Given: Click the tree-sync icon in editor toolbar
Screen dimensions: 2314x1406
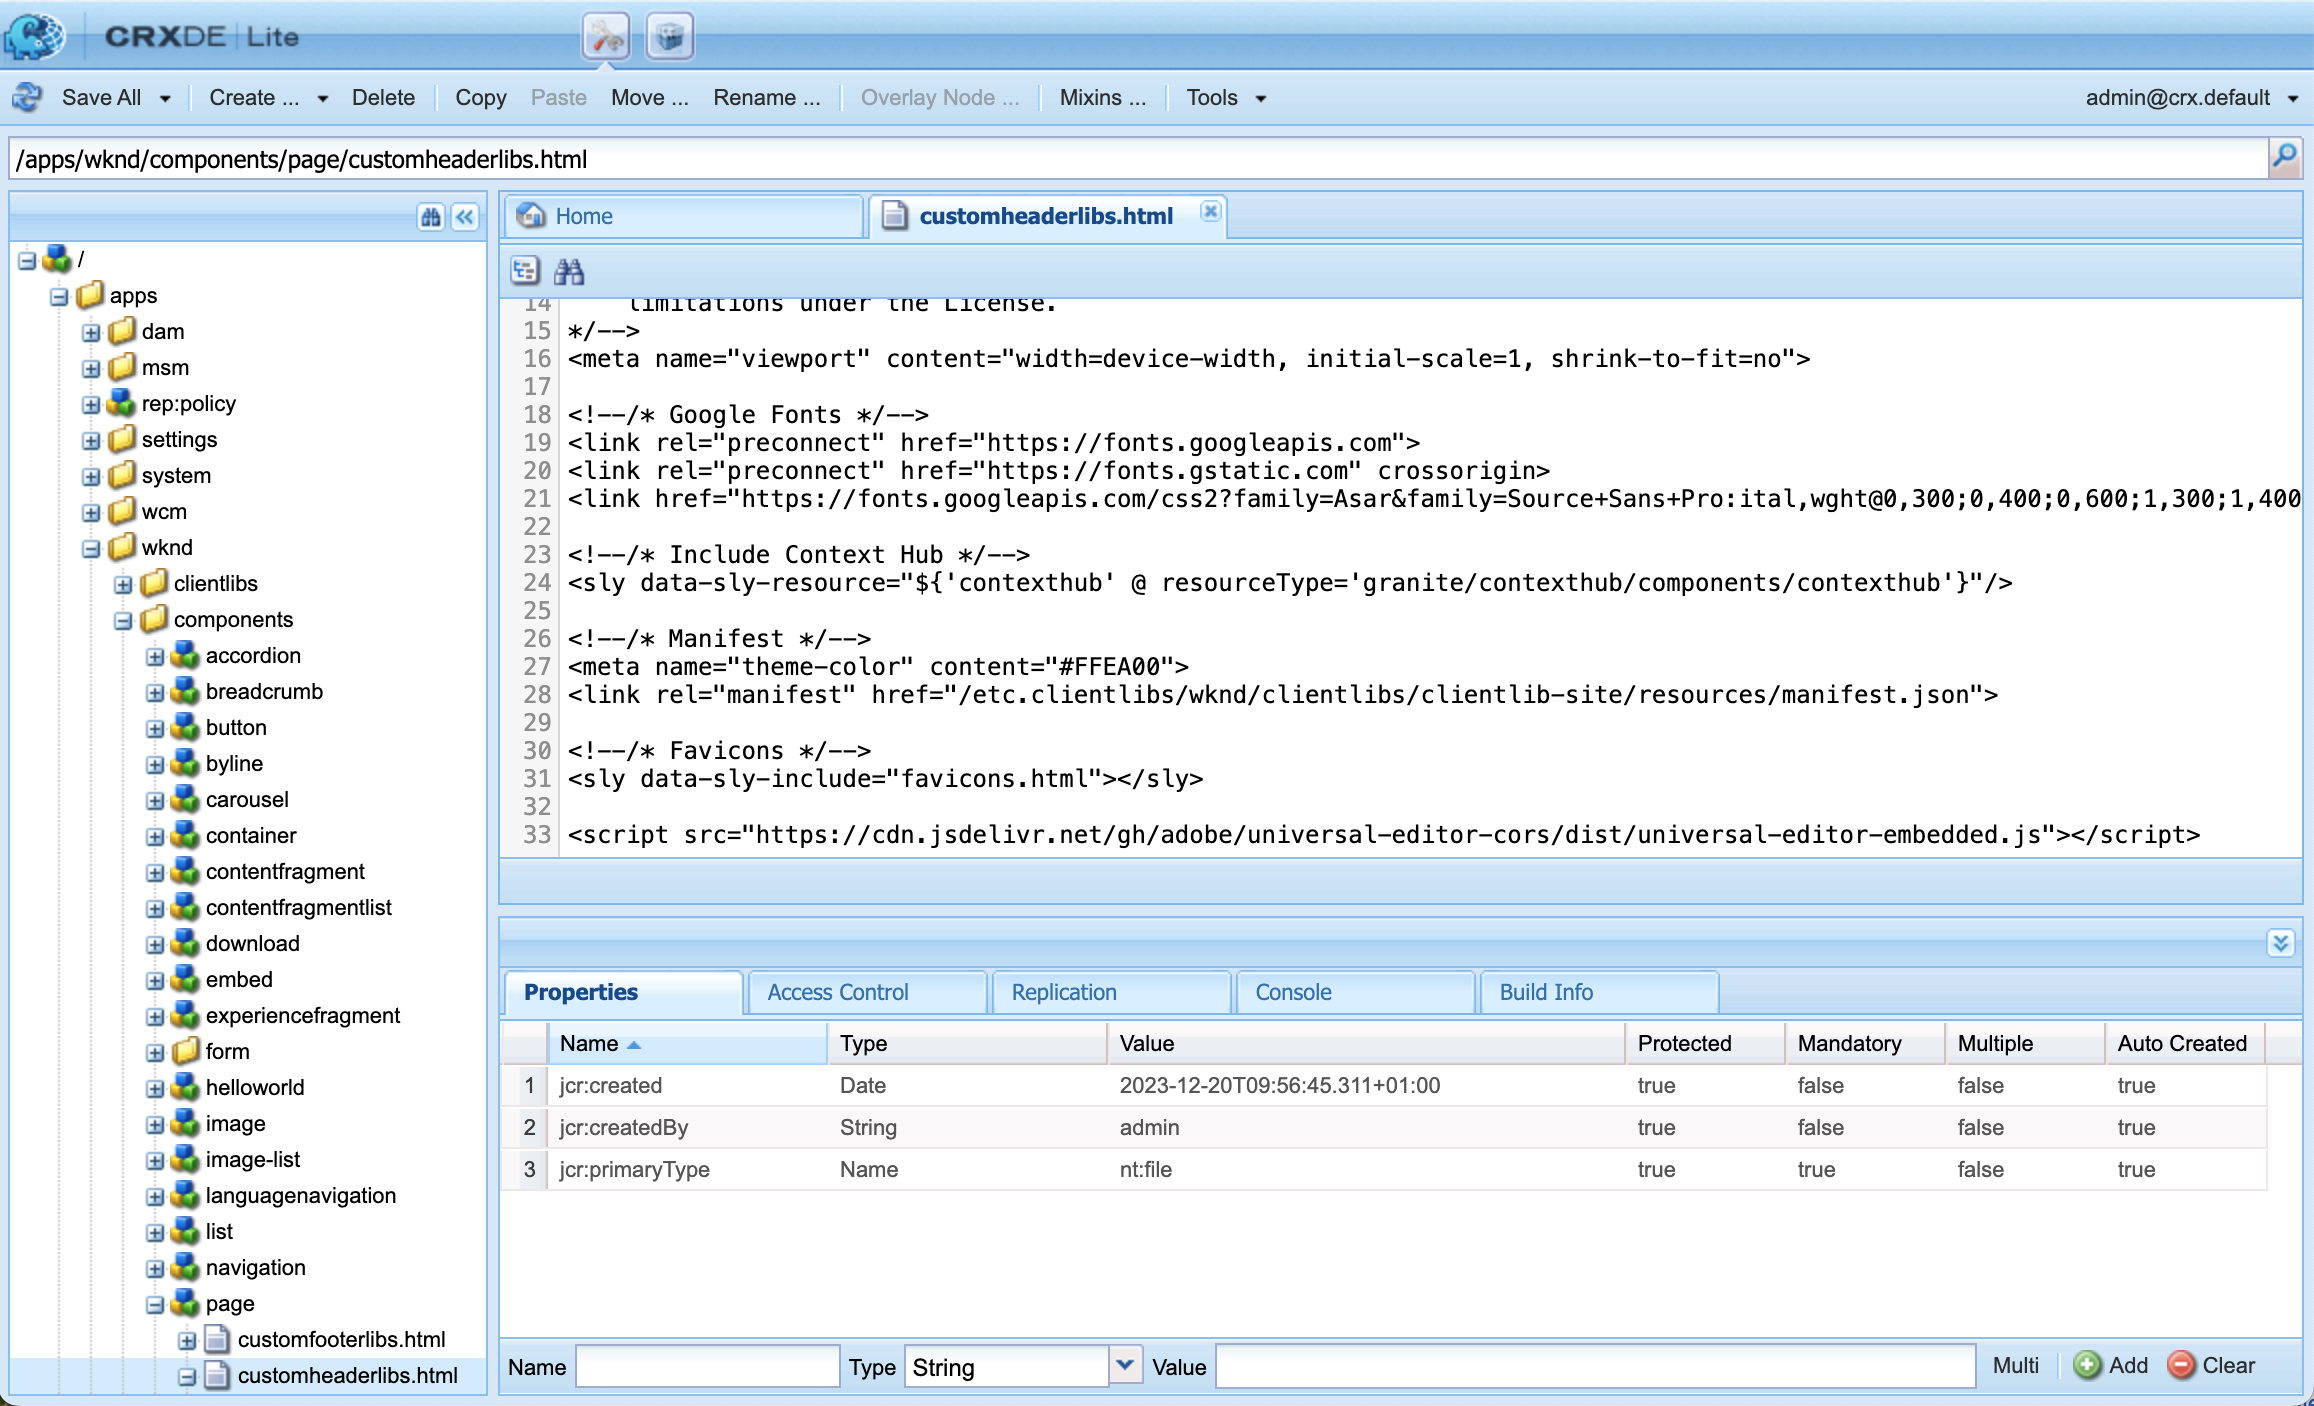Looking at the screenshot, I should pyautogui.click(x=525, y=271).
